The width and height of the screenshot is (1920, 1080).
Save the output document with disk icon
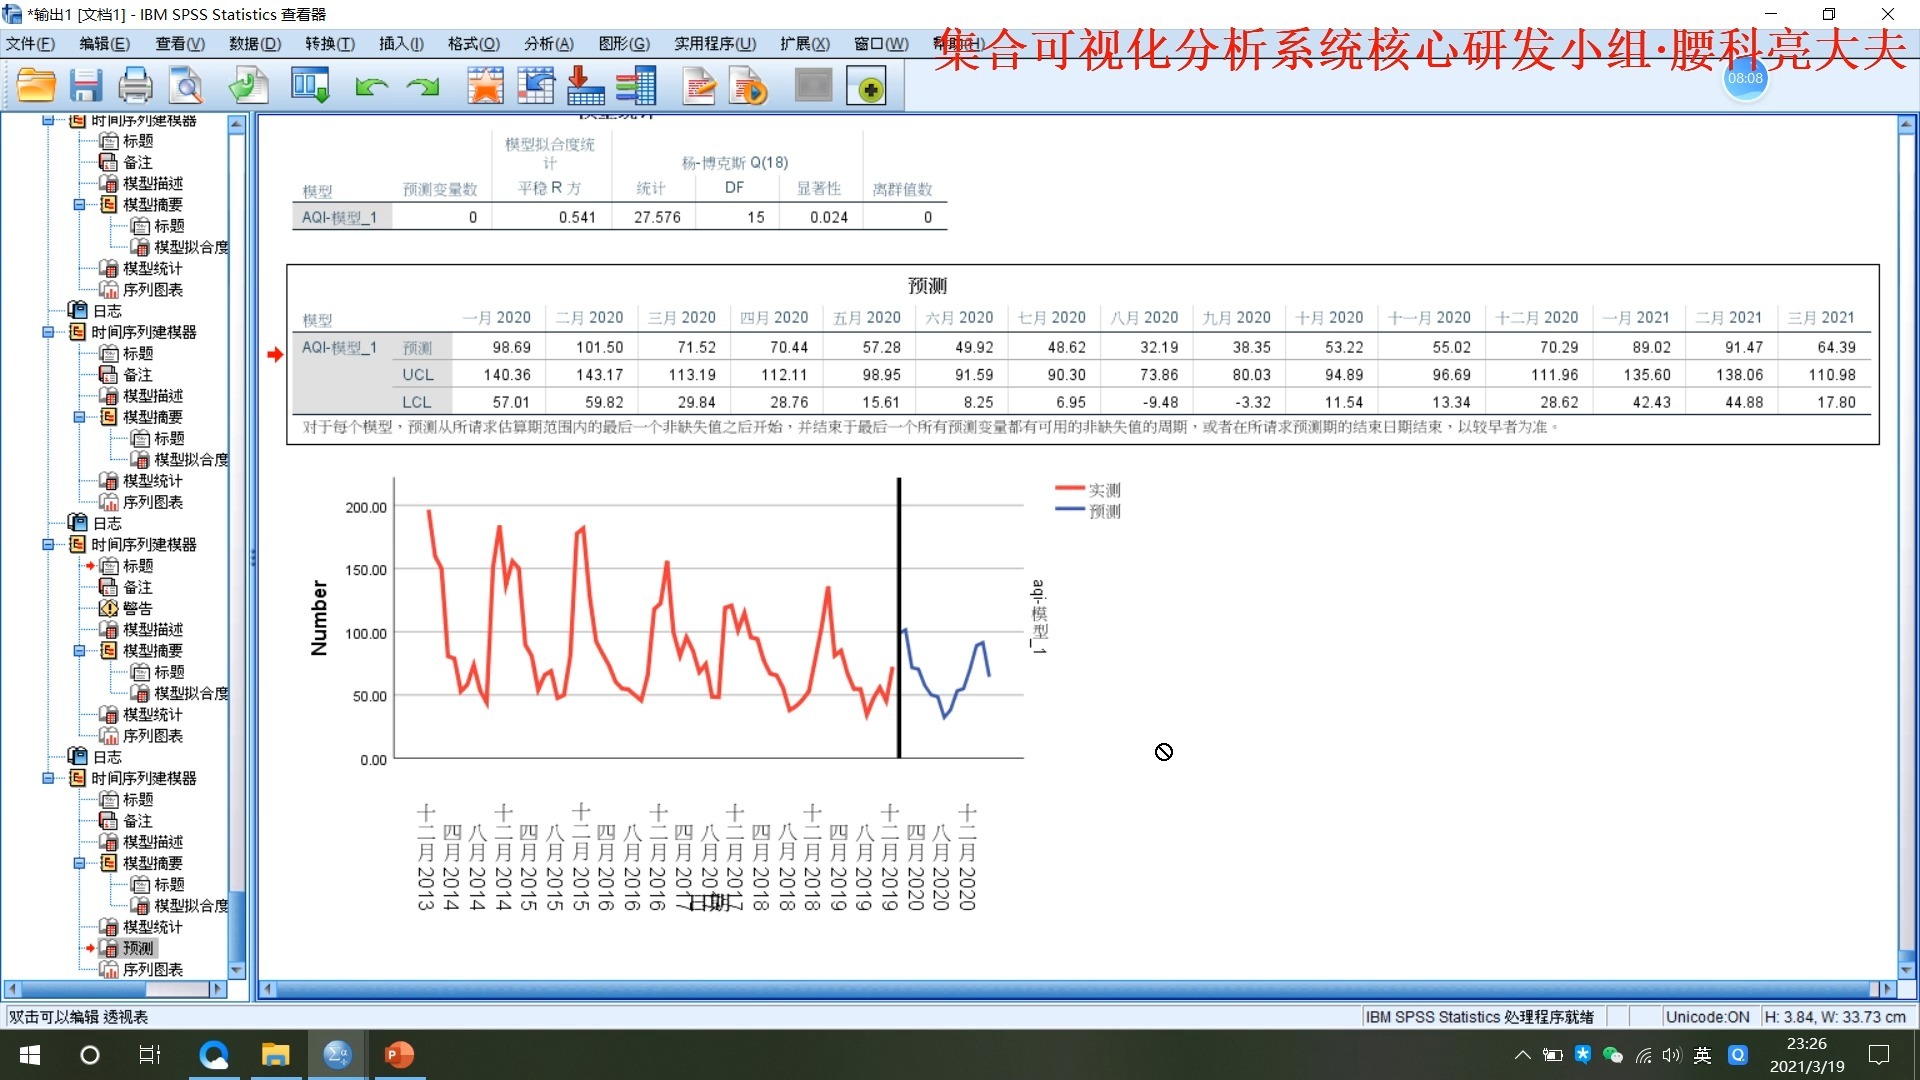(86, 86)
